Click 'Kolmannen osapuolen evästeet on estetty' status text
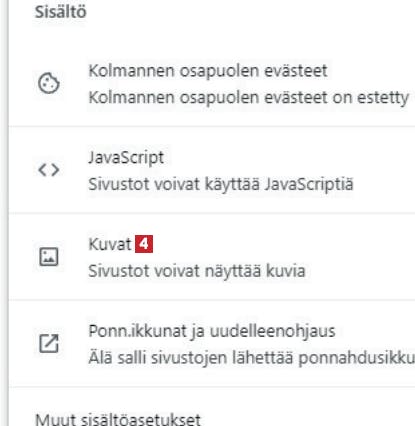 [x=248, y=98]
